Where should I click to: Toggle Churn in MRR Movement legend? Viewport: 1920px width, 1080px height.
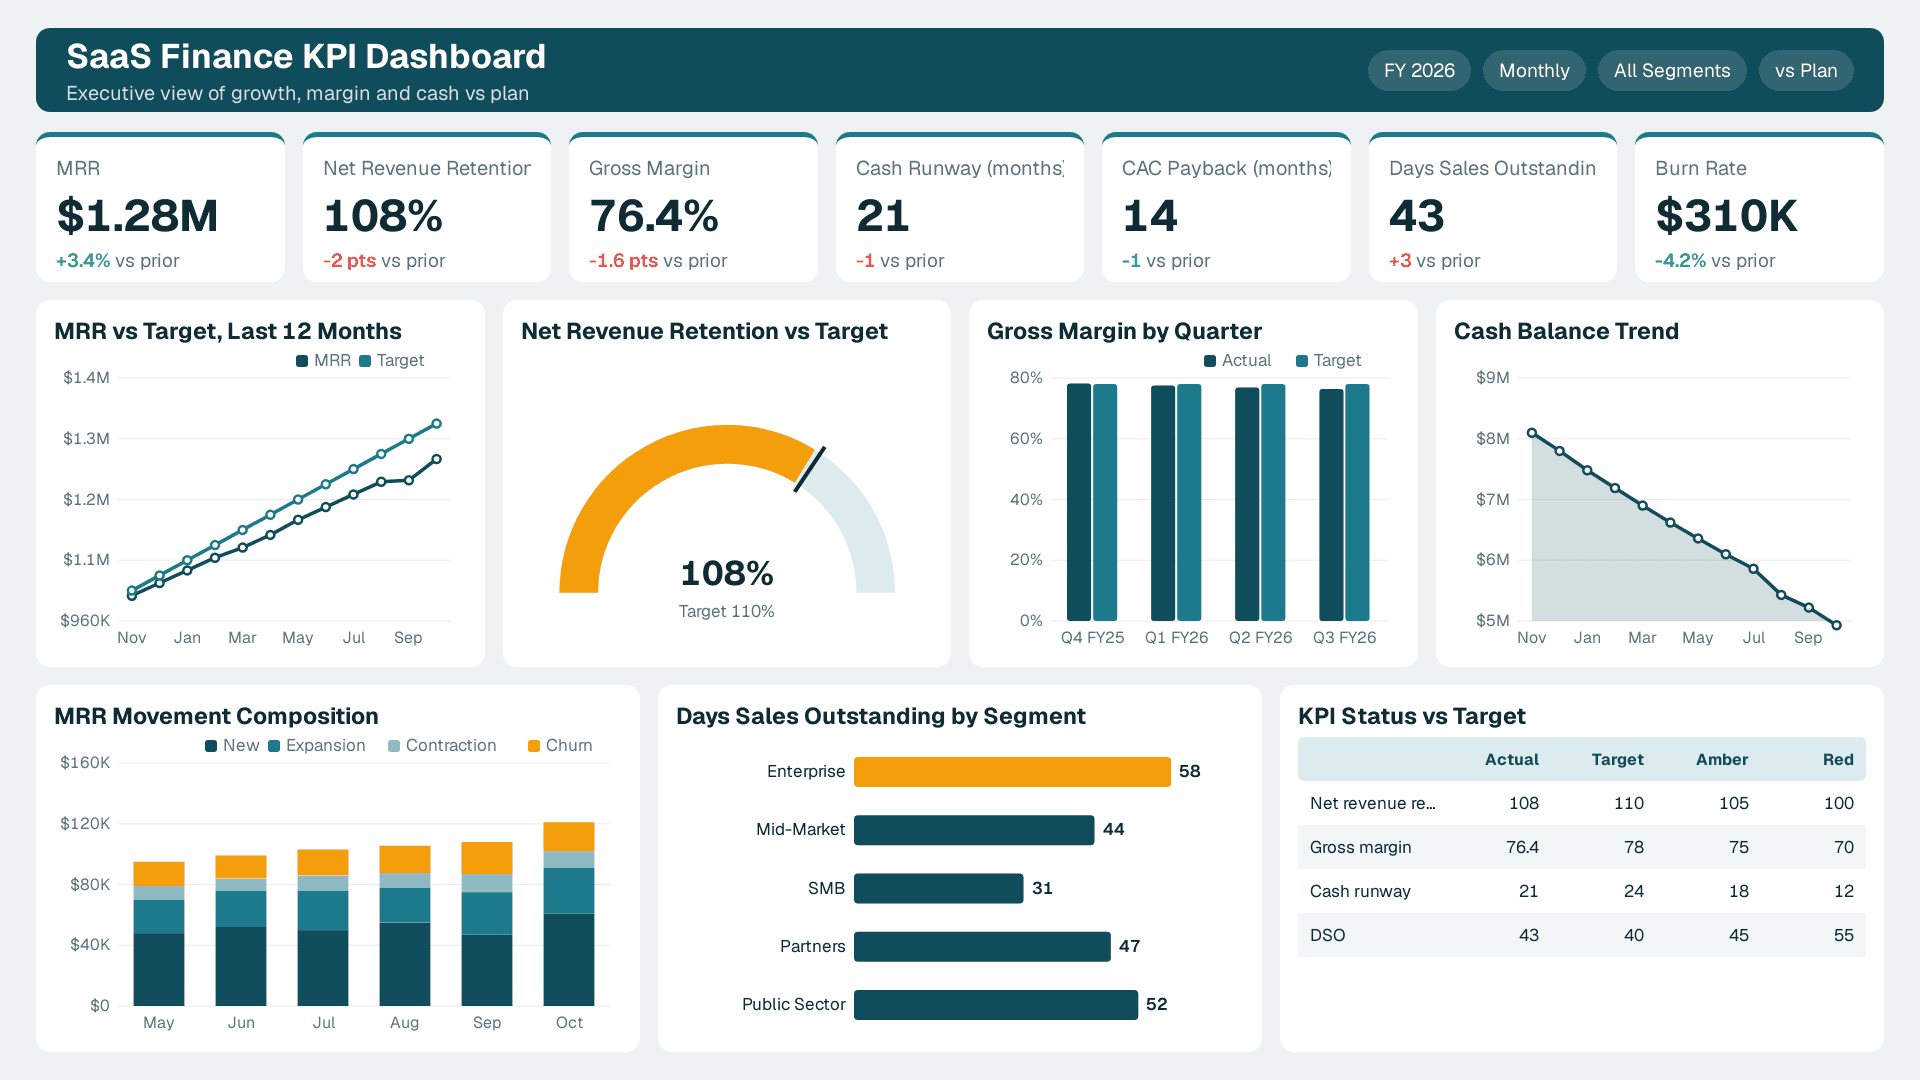[560, 746]
